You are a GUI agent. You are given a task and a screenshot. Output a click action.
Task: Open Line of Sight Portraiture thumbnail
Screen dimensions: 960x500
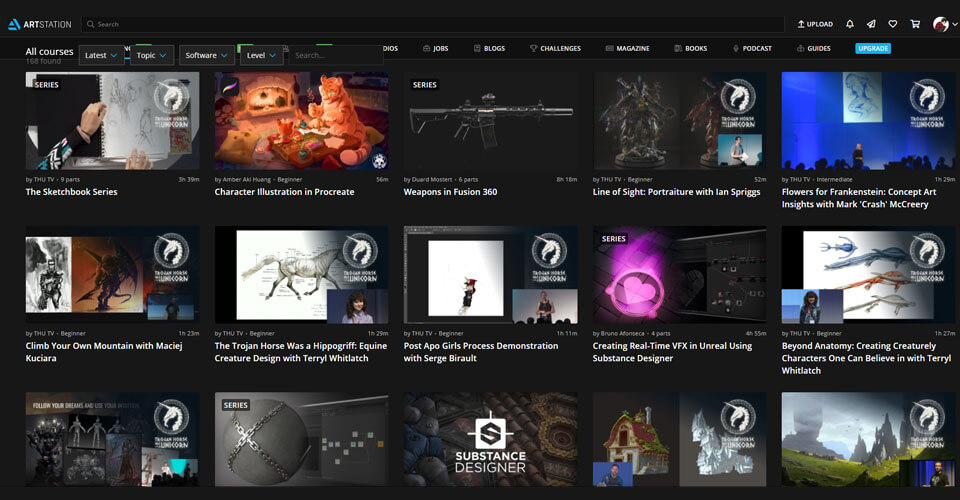(680, 121)
